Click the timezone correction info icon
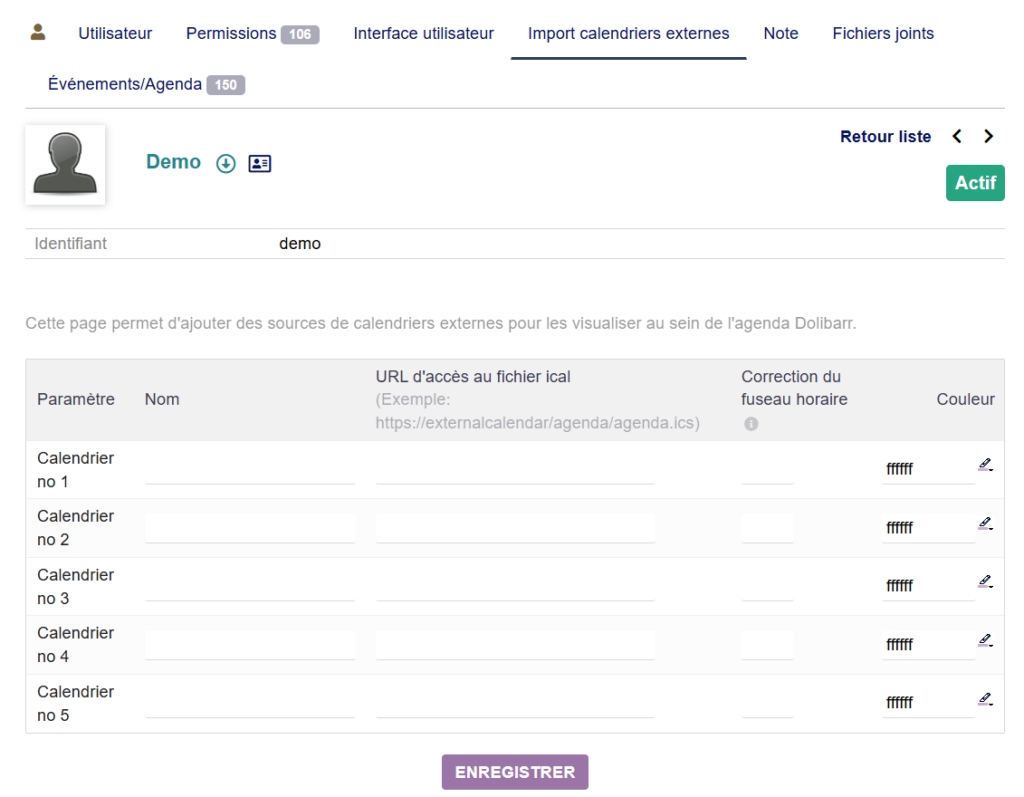This screenshot has height=797, width=1024. click(751, 424)
